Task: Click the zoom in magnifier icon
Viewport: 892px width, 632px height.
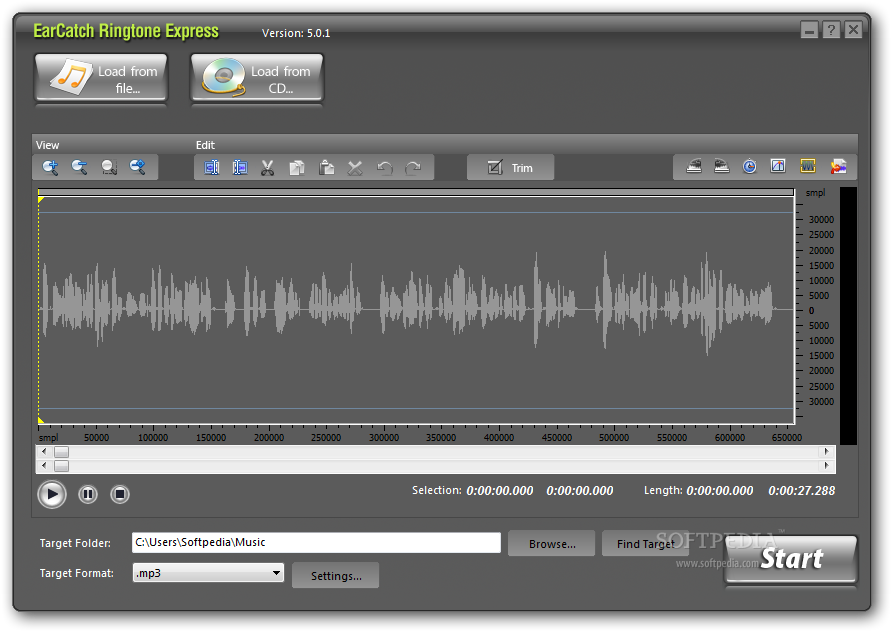Action: tap(51, 167)
